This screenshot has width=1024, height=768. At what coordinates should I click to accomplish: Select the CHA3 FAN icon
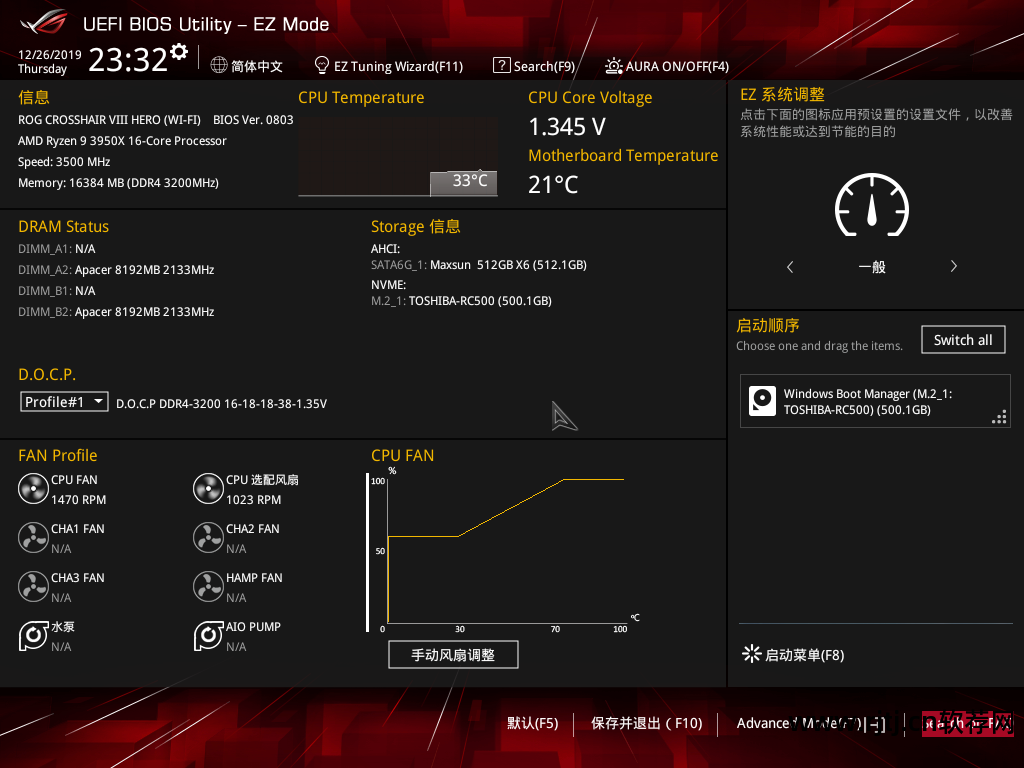pos(33,586)
